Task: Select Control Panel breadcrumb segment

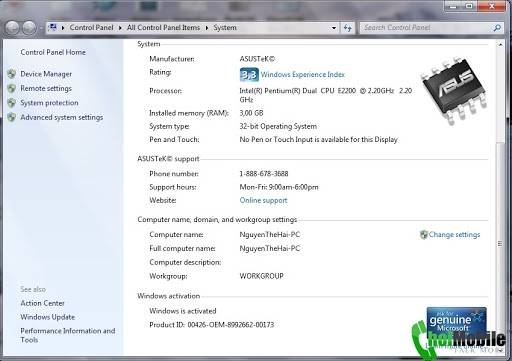Action: pyautogui.click(x=91, y=28)
